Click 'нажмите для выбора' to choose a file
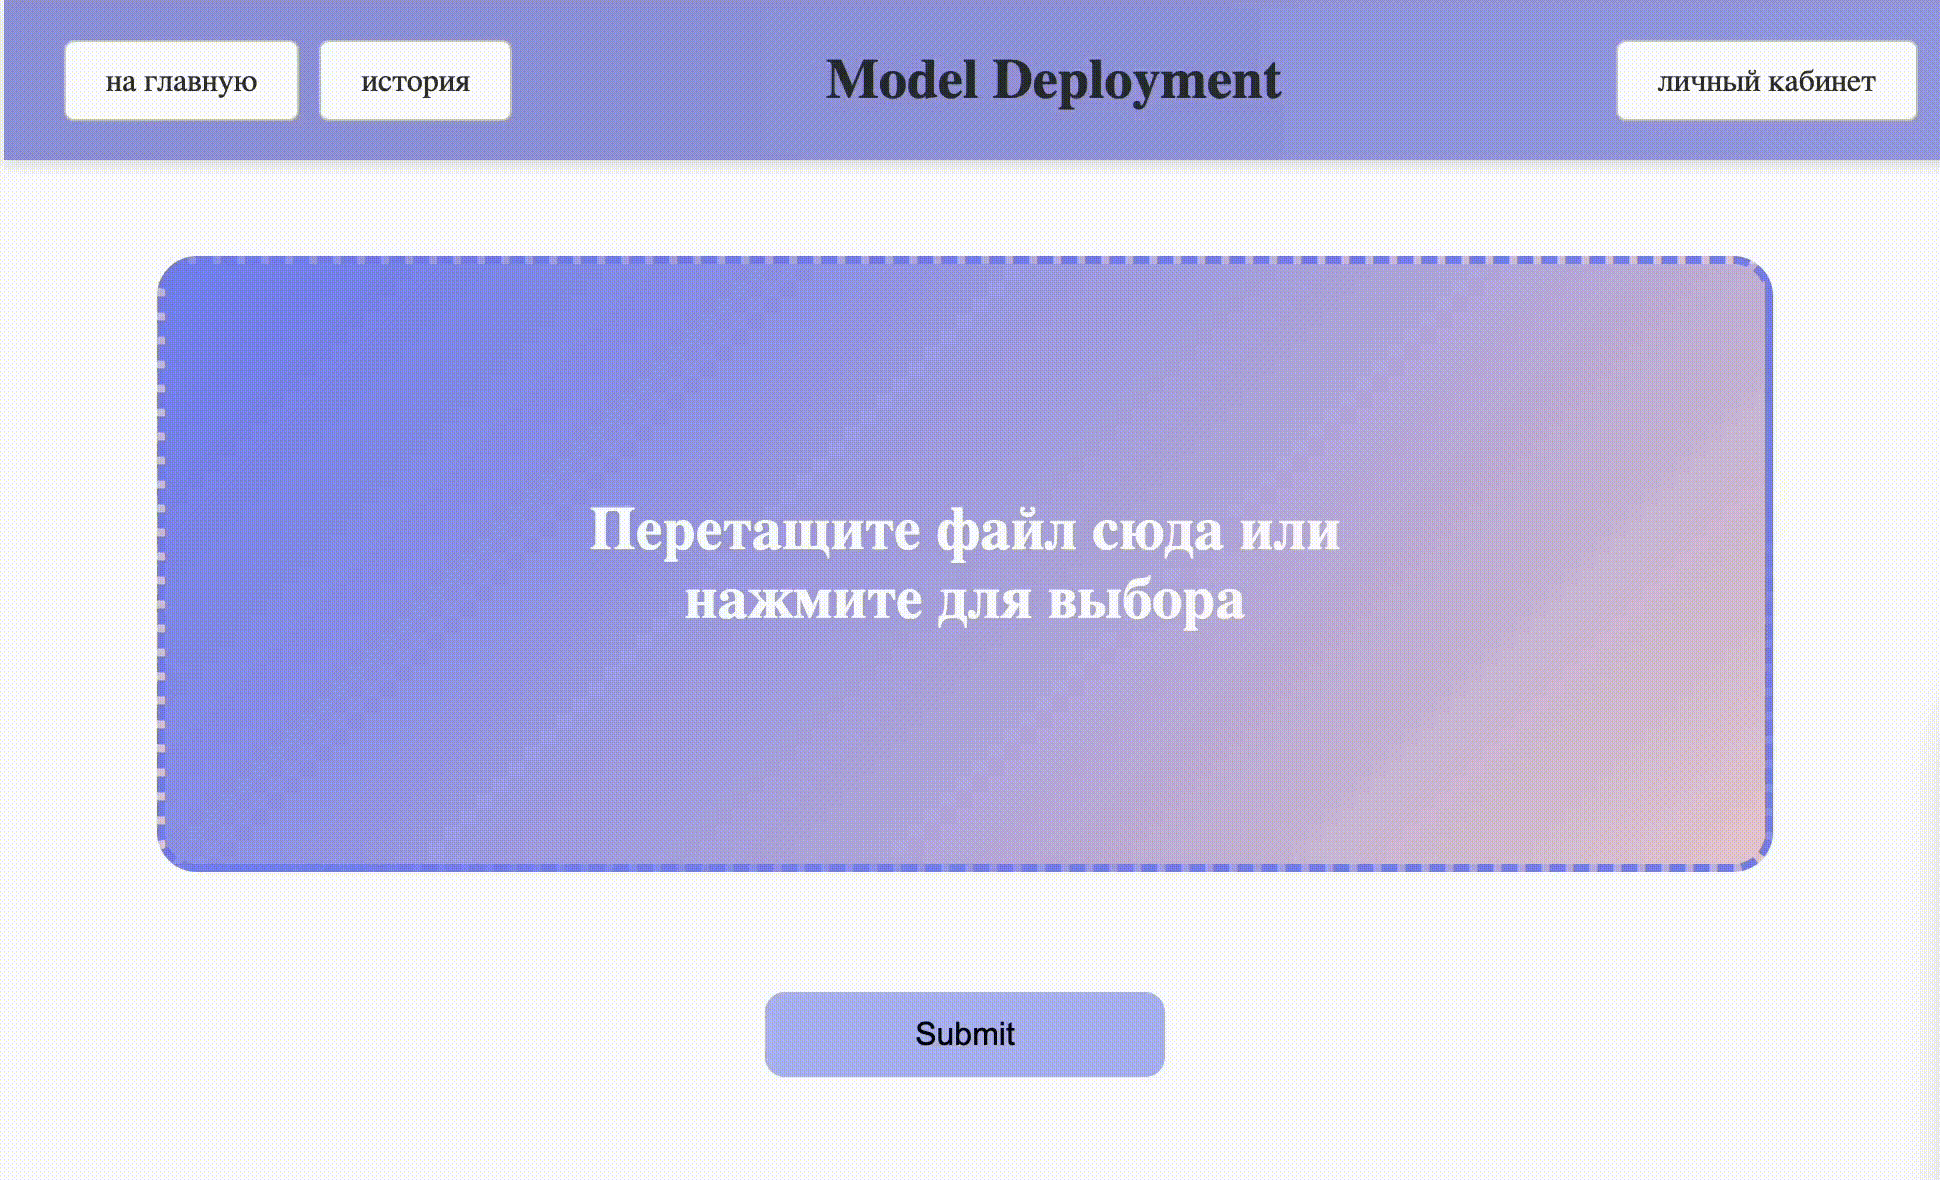This screenshot has height=1180, width=1940. click(x=965, y=598)
